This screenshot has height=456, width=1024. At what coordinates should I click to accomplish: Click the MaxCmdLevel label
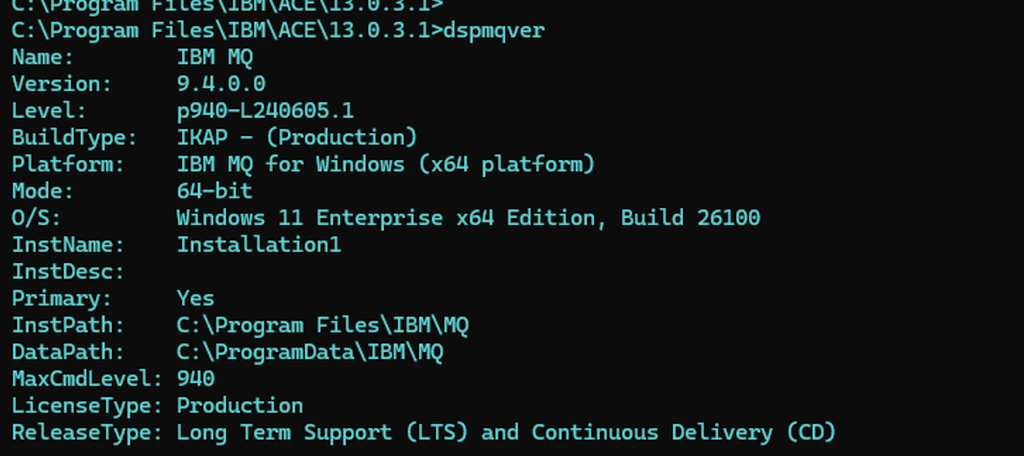87,379
